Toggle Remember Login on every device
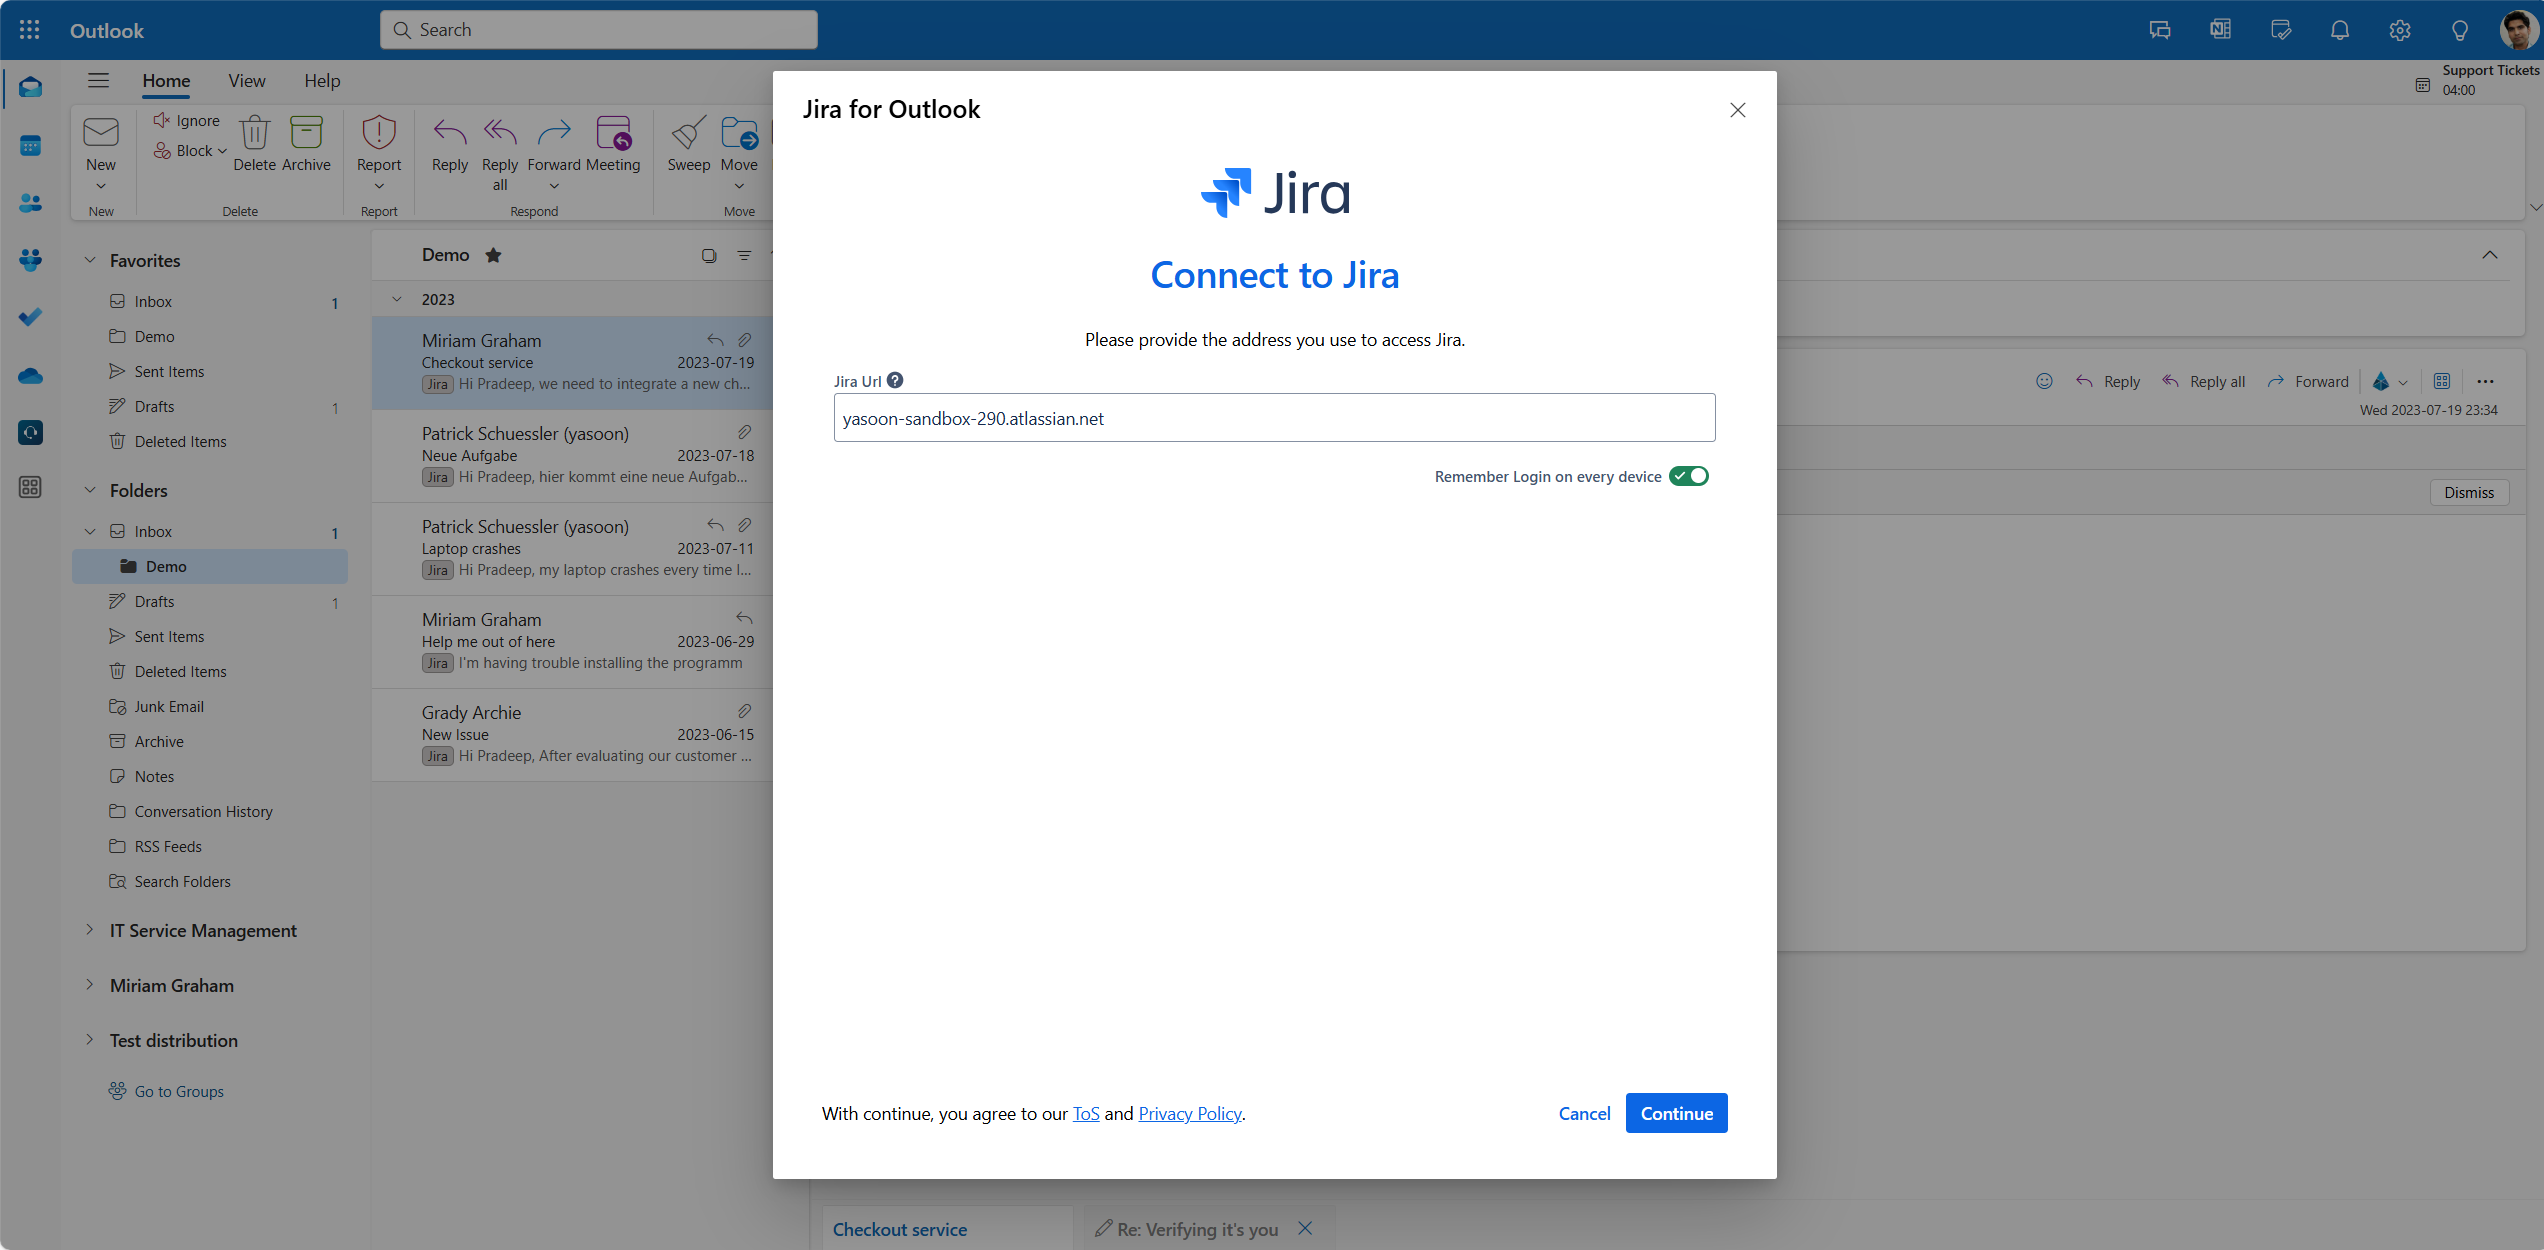 [1688, 476]
